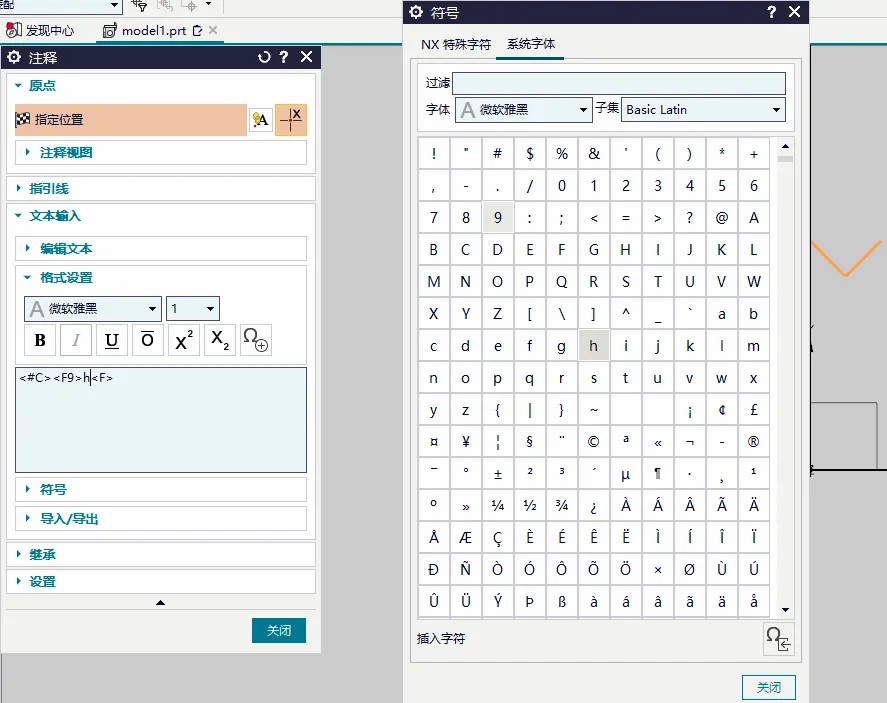Open help for annotation dialog
This screenshot has width=887, height=703.
click(284, 57)
